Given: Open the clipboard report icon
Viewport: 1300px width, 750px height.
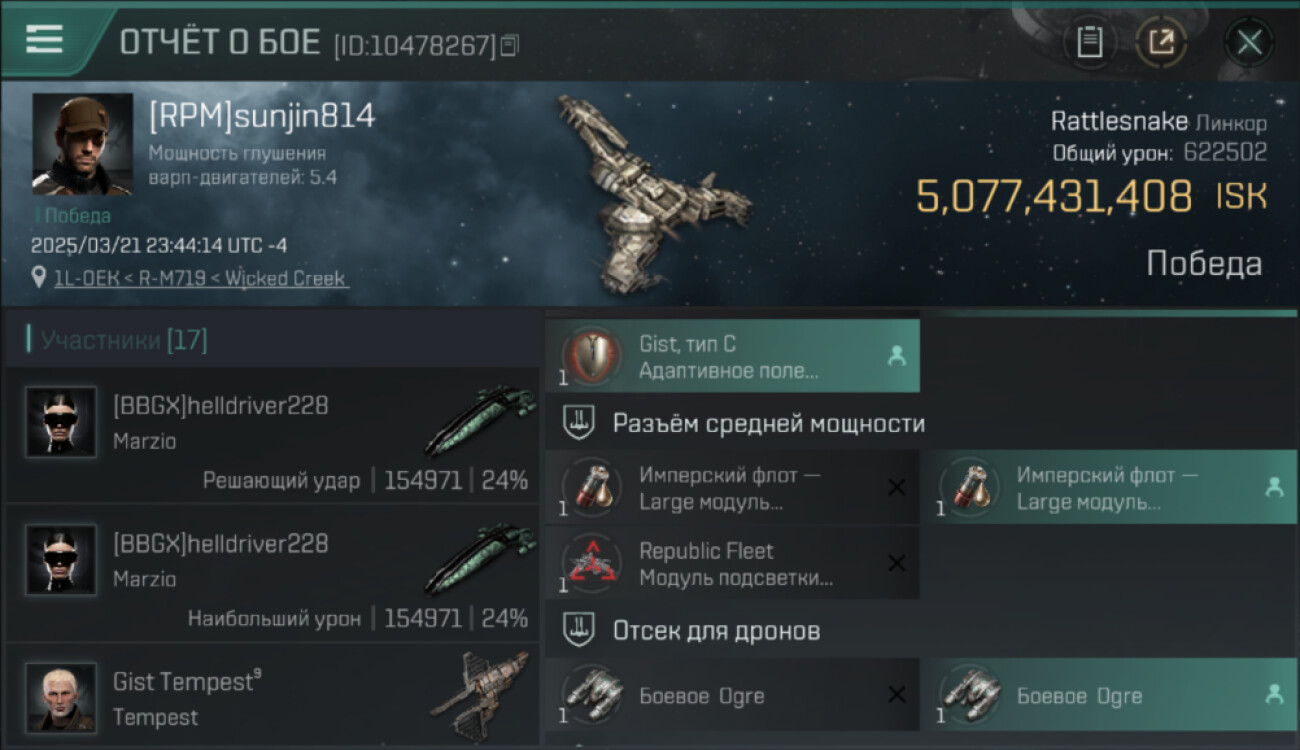Looking at the screenshot, I should 1089,42.
